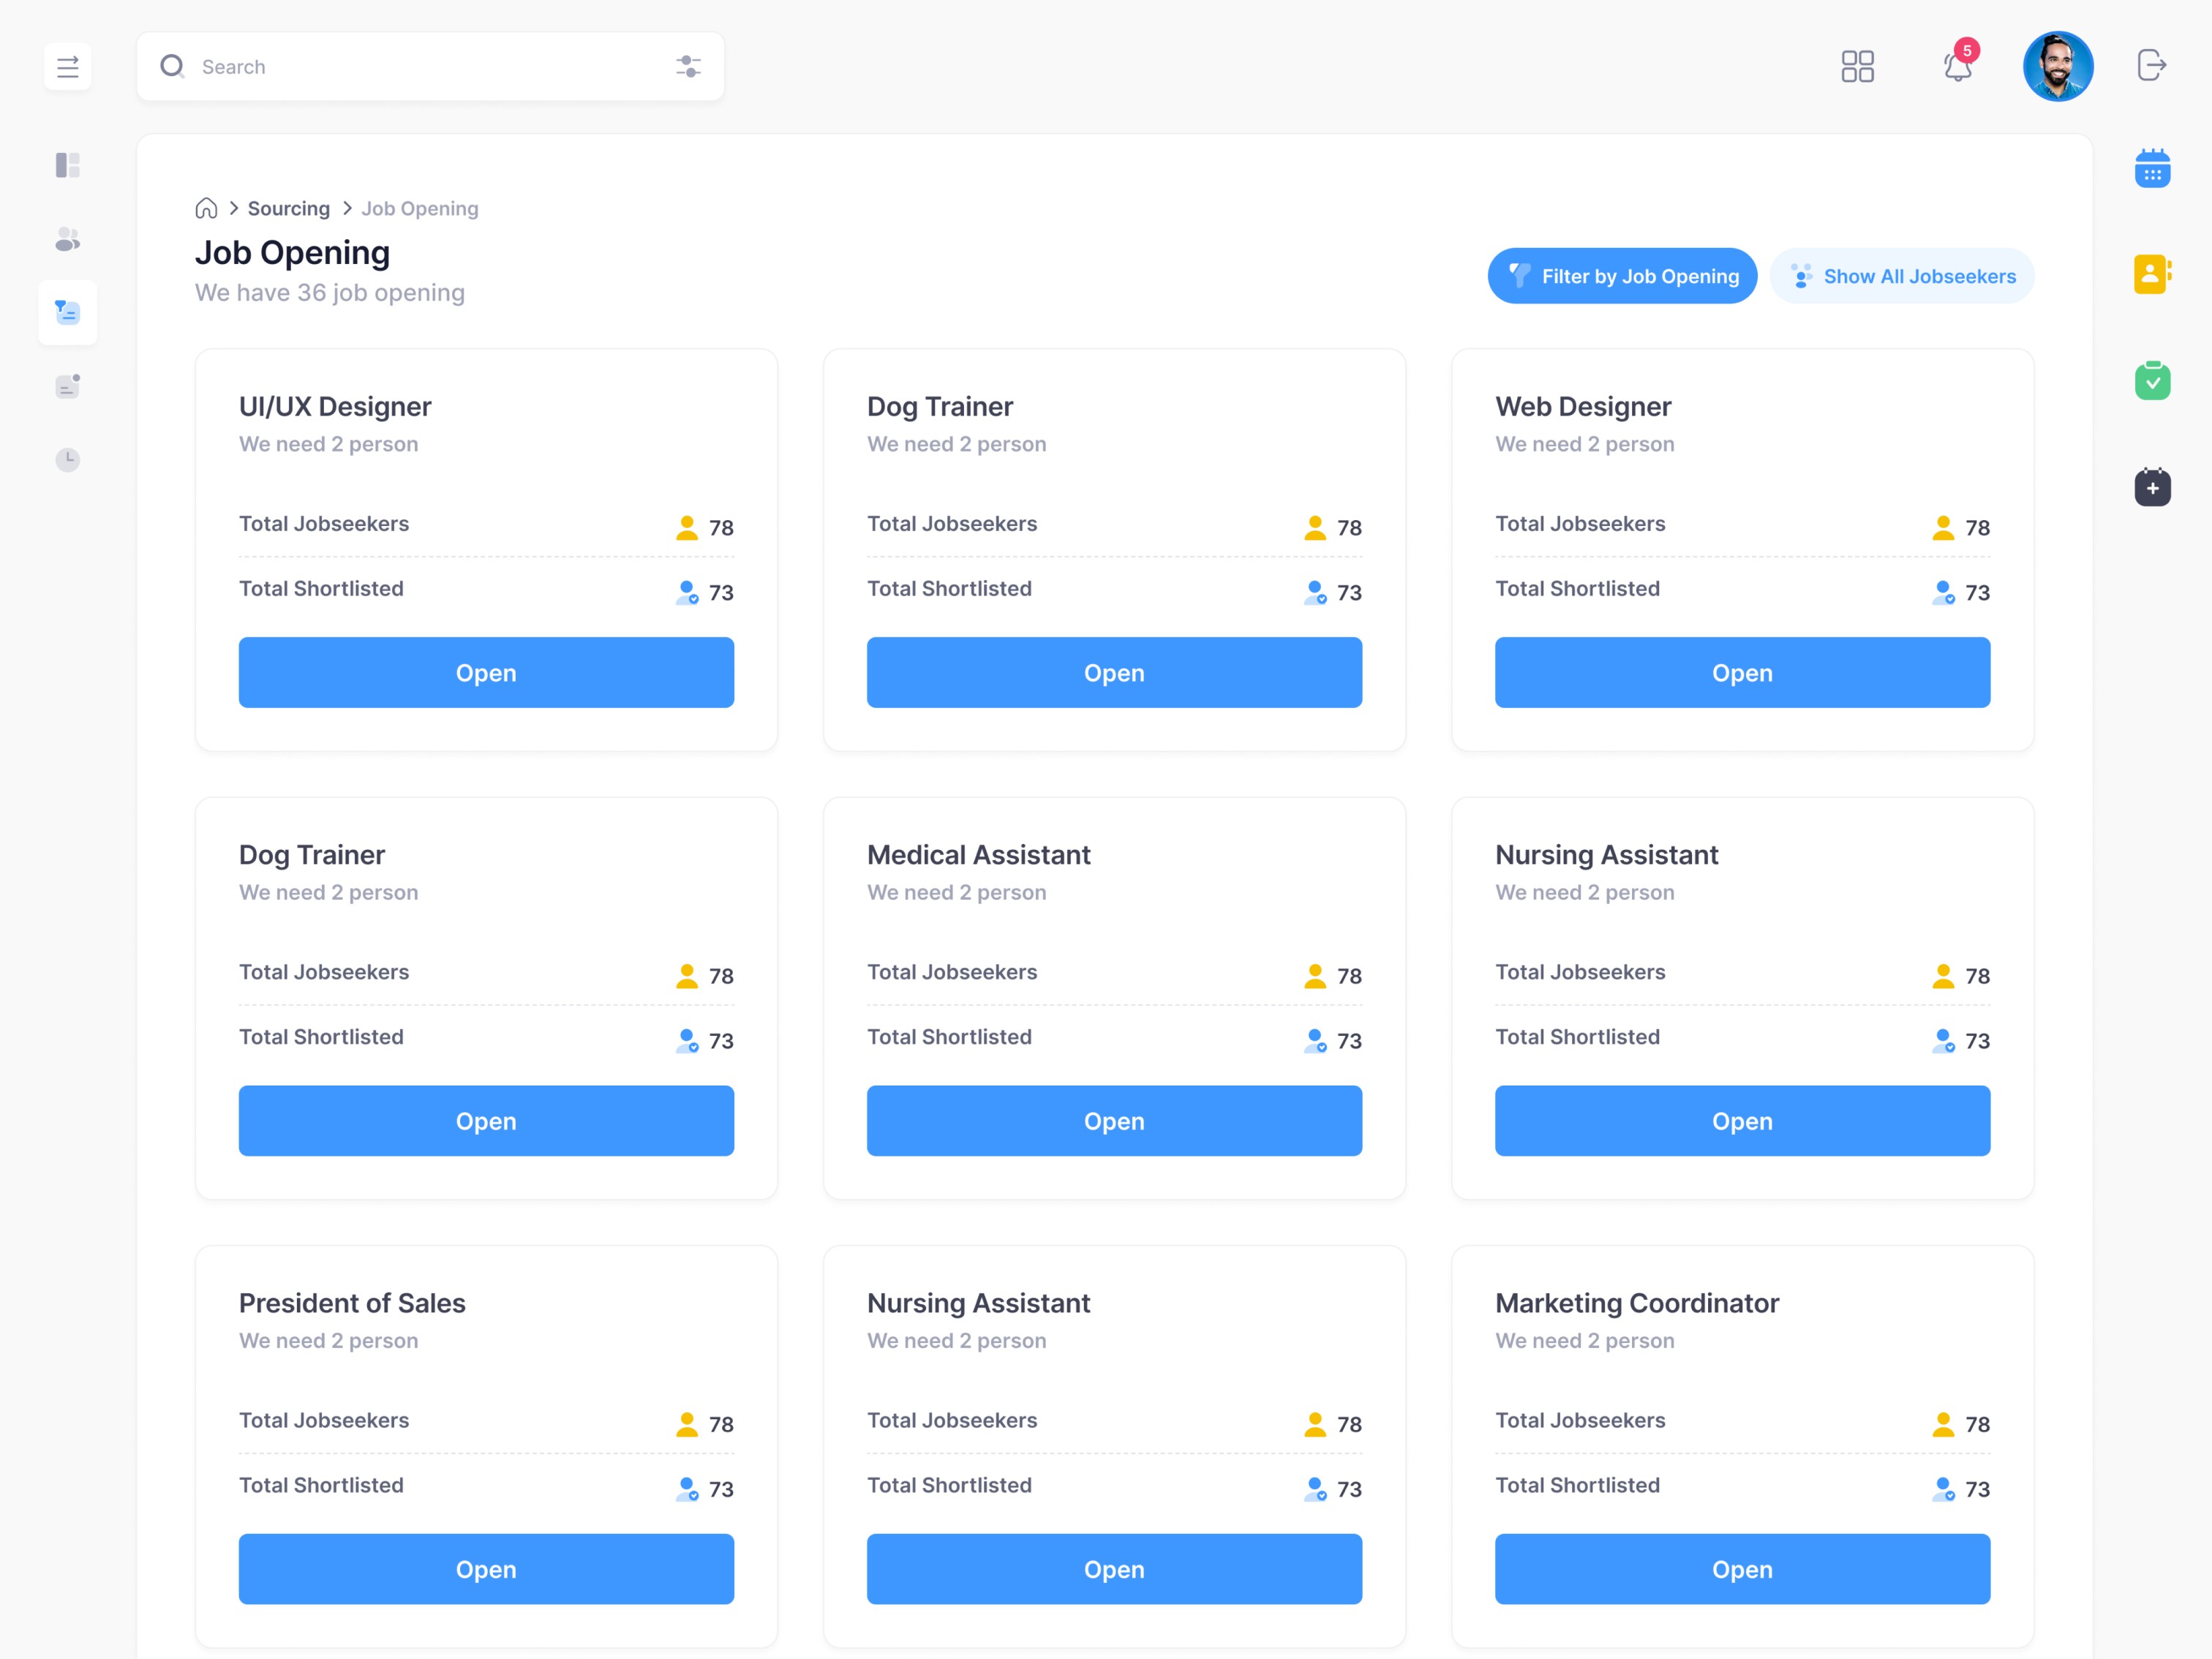Image resolution: width=2212 pixels, height=1659 pixels.
Task: Go to Sourcing breadcrumb link
Action: point(289,208)
